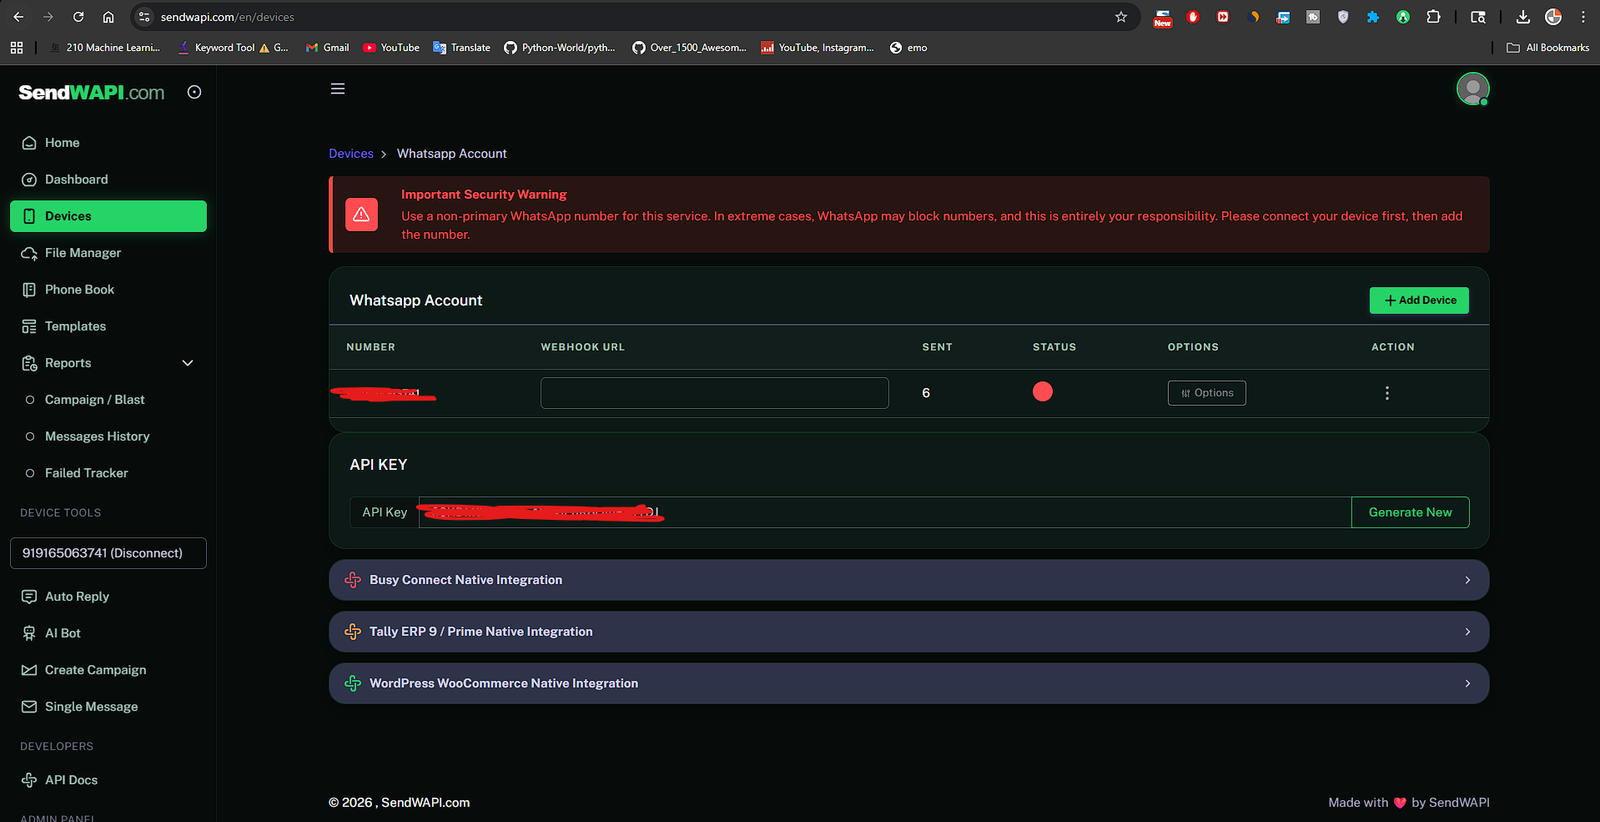
Task: Click the red status dot of the device
Action: [1043, 392]
